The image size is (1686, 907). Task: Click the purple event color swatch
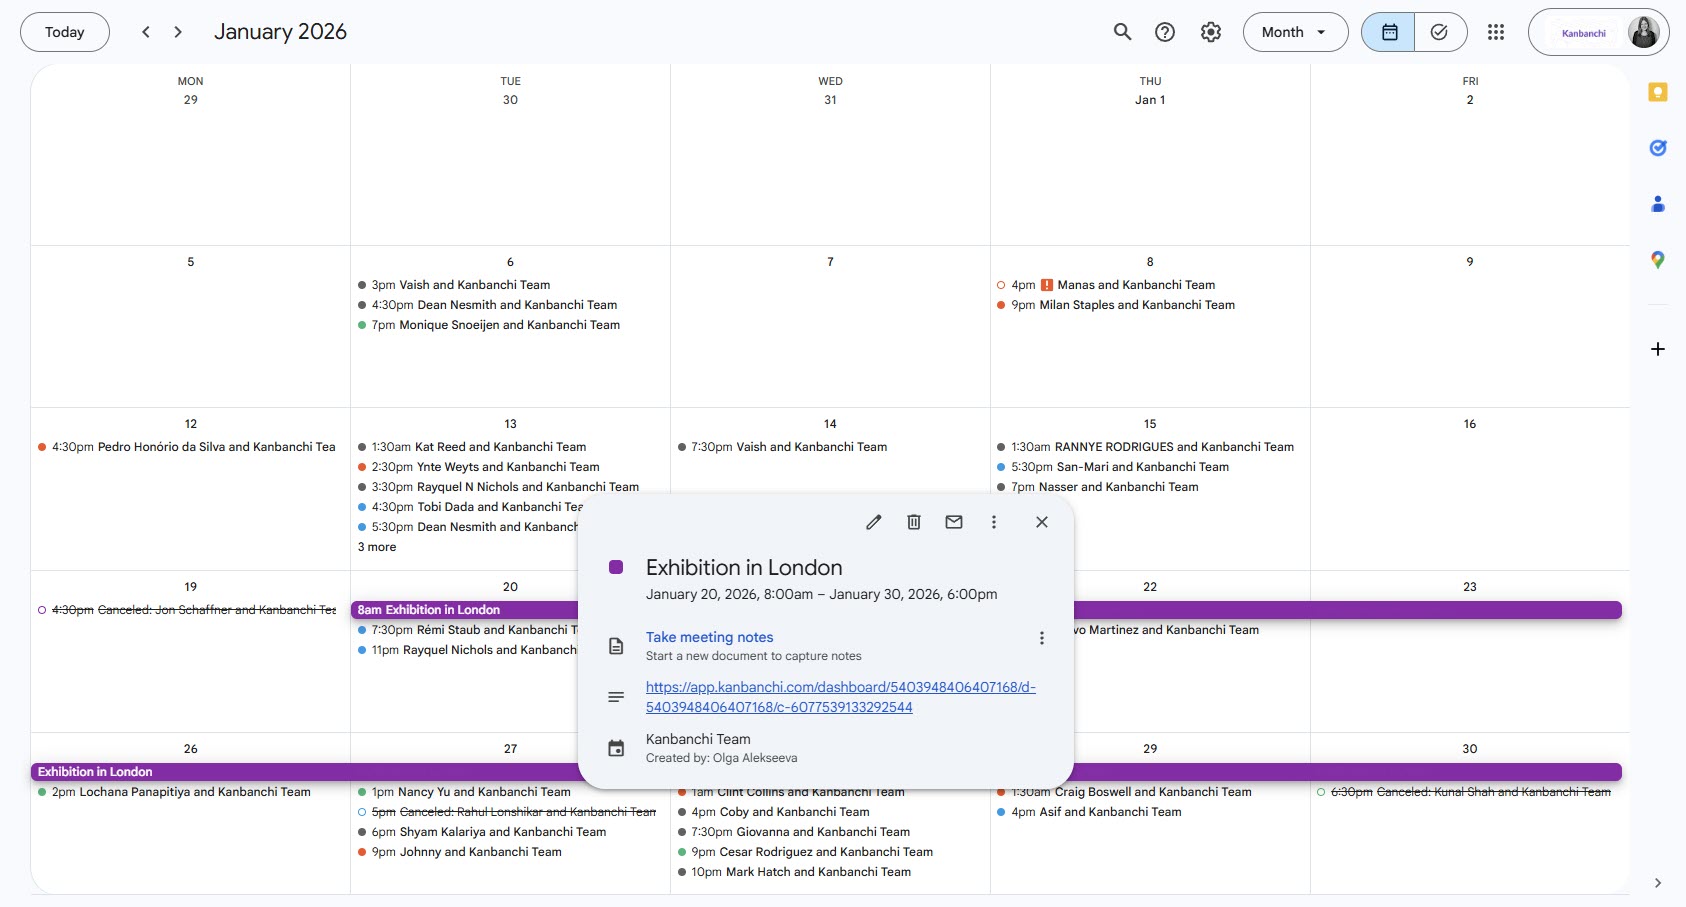pos(617,567)
